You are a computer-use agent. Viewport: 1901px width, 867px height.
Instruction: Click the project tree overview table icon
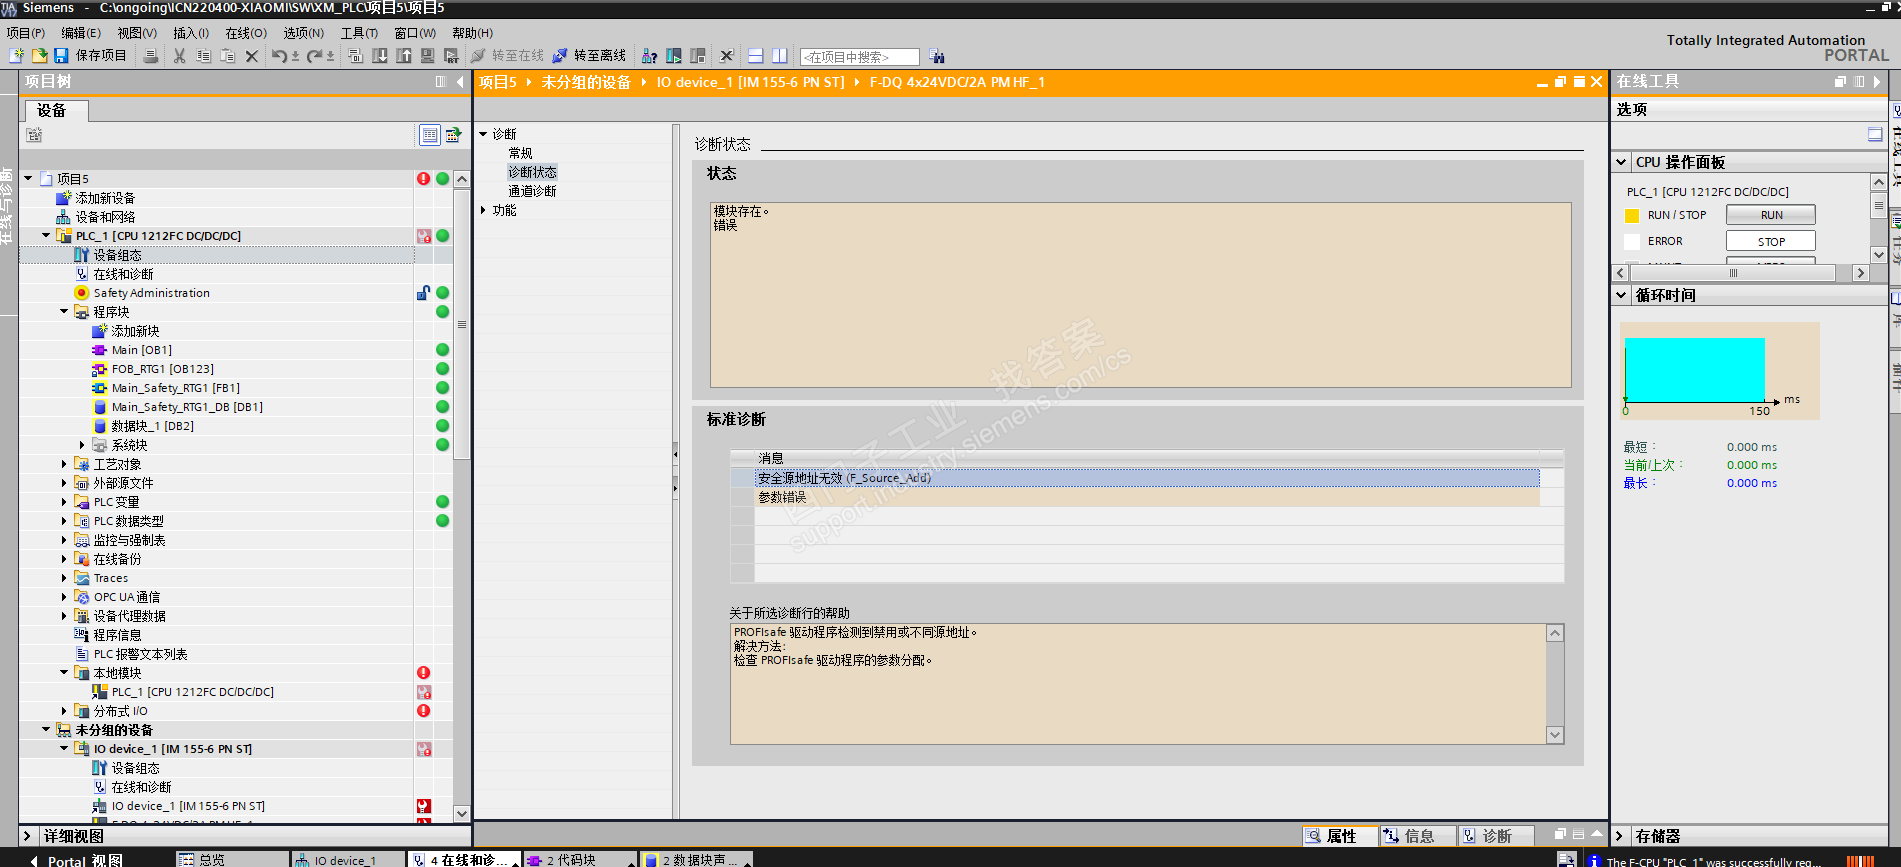point(429,134)
